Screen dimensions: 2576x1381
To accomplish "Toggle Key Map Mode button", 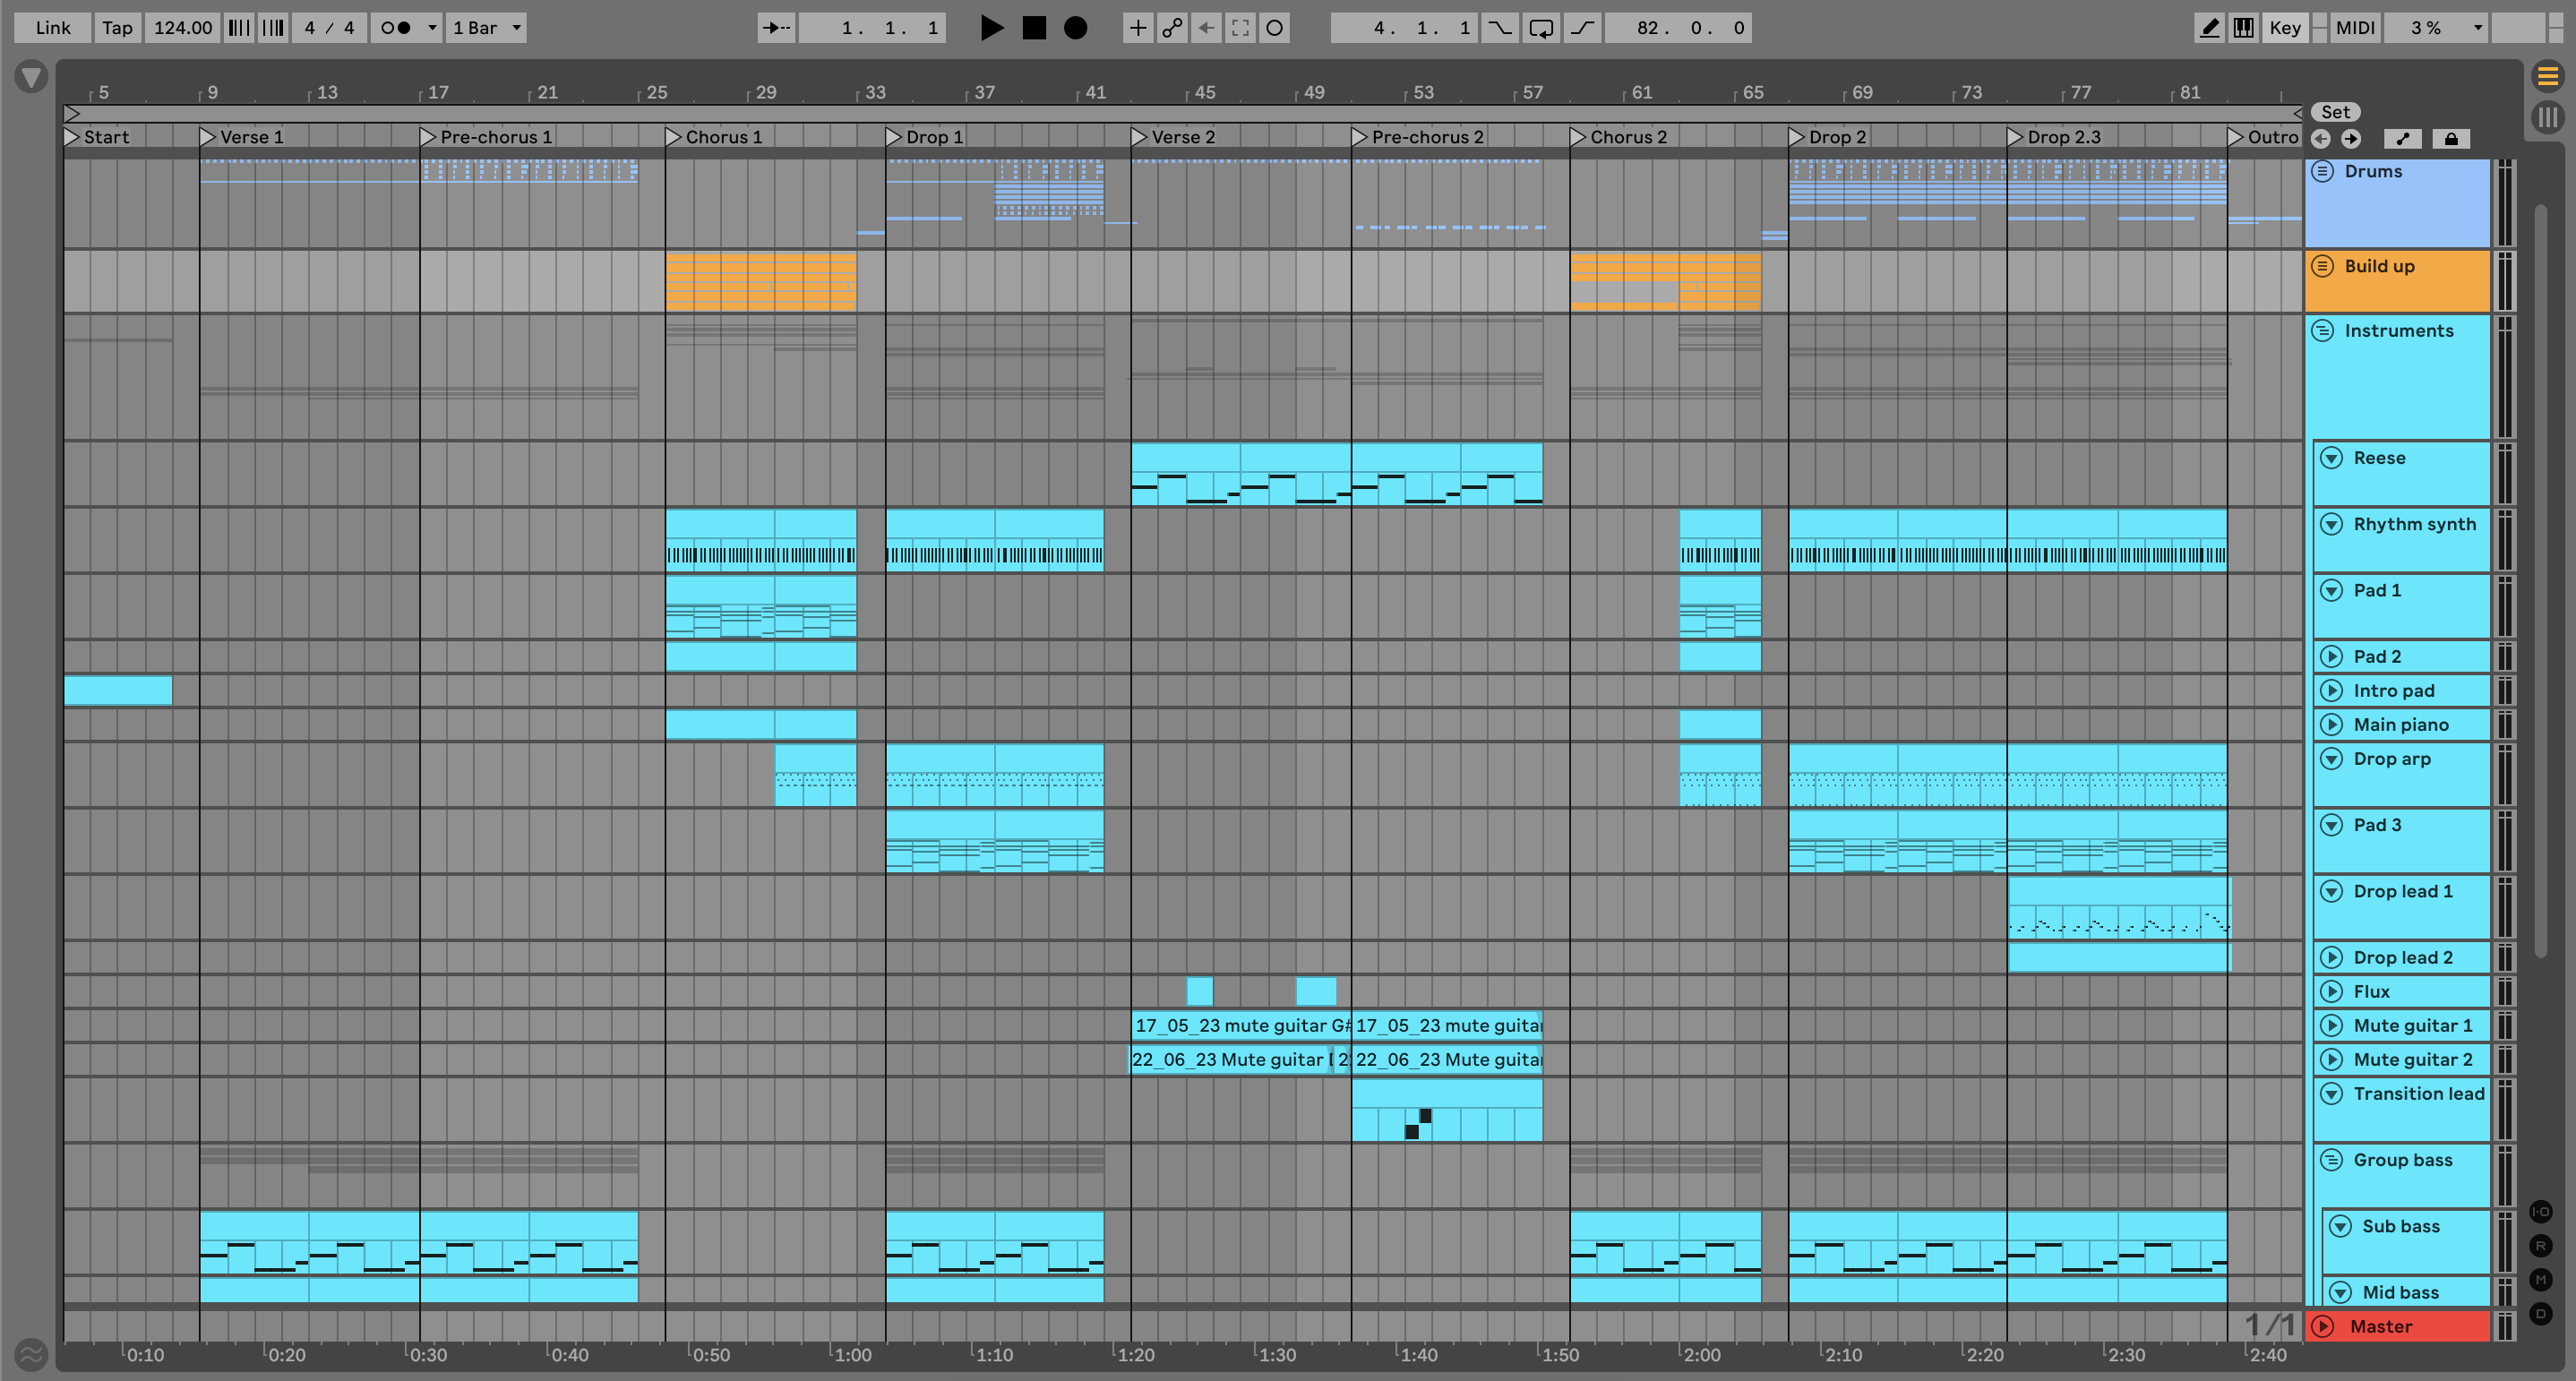I will (x=2284, y=28).
